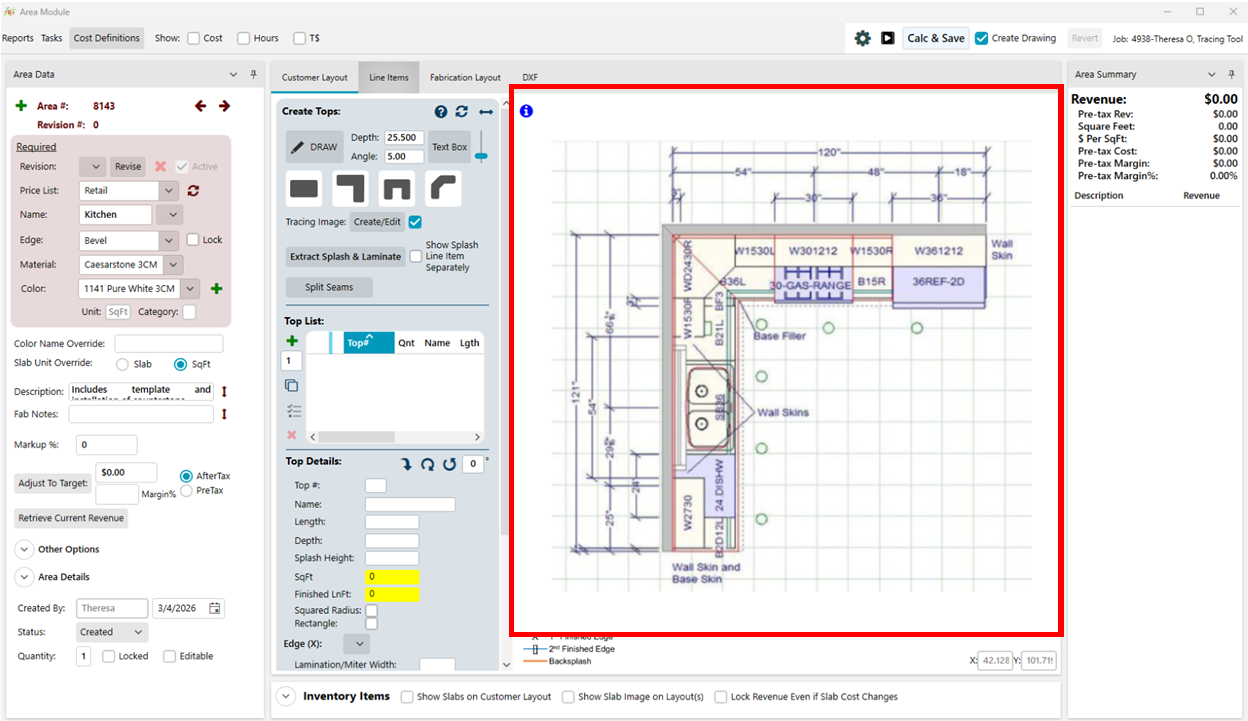Open the Created date calendar picker

(x=216, y=608)
